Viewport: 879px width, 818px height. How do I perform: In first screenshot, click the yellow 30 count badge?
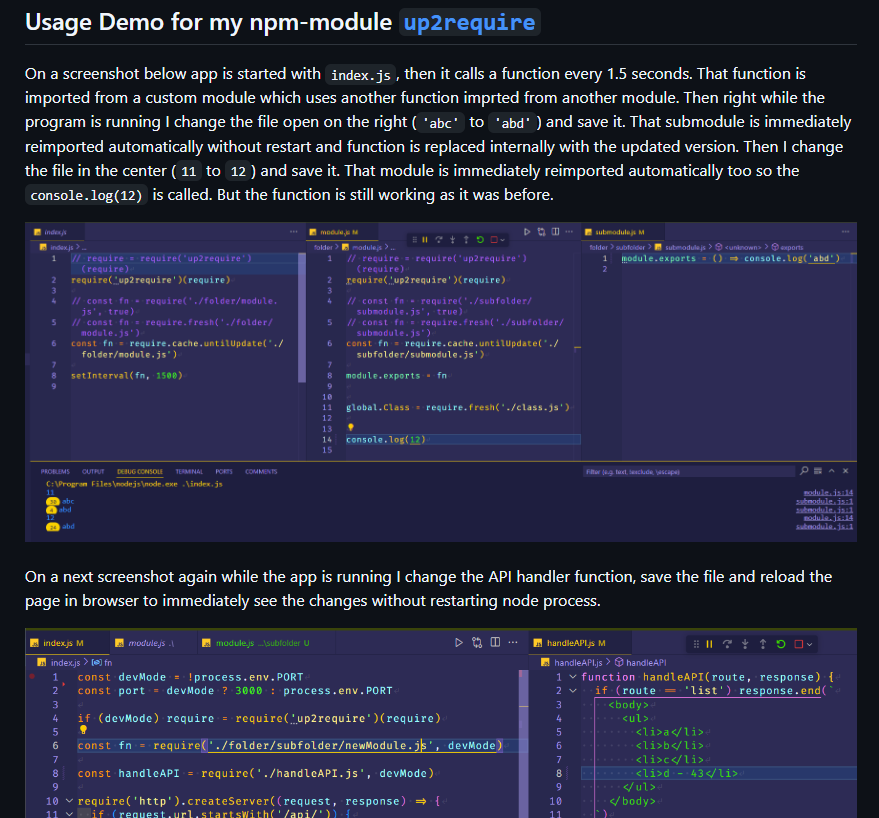[x=53, y=502]
